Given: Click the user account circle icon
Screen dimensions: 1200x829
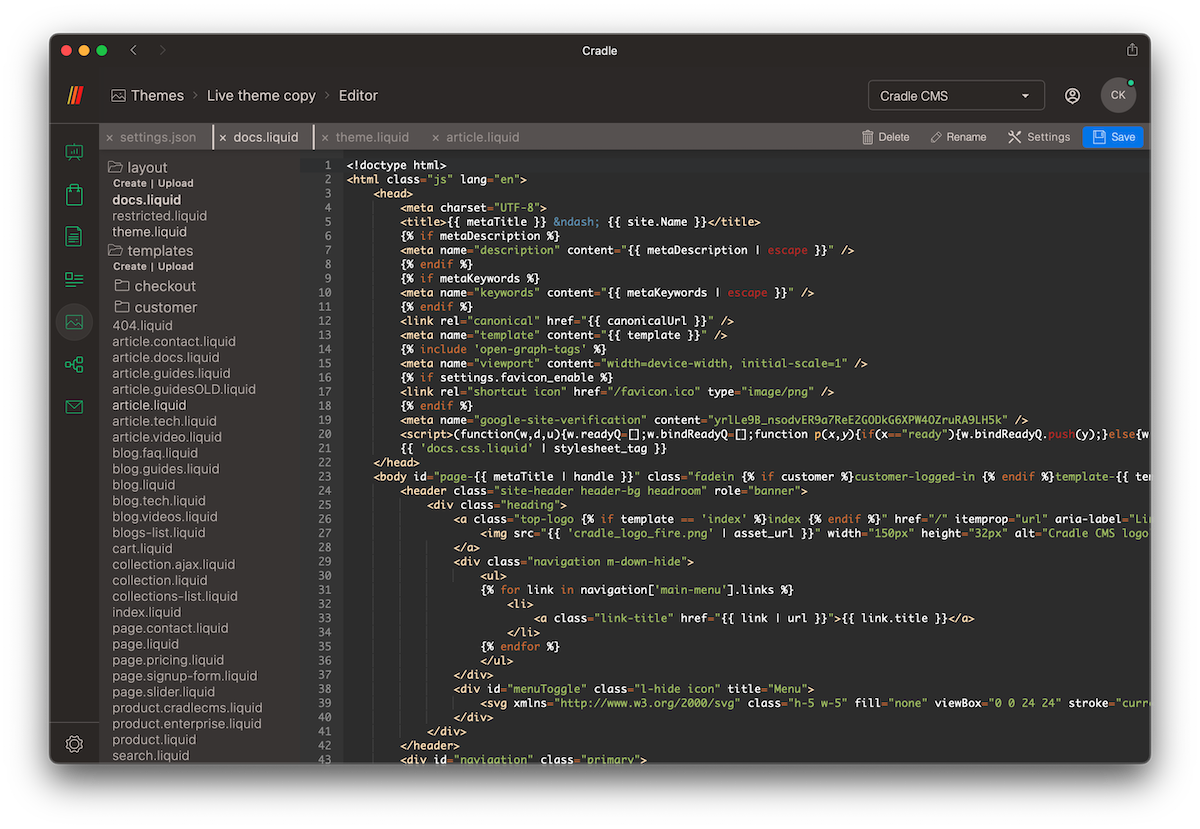Looking at the screenshot, I should [x=1072, y=96].
